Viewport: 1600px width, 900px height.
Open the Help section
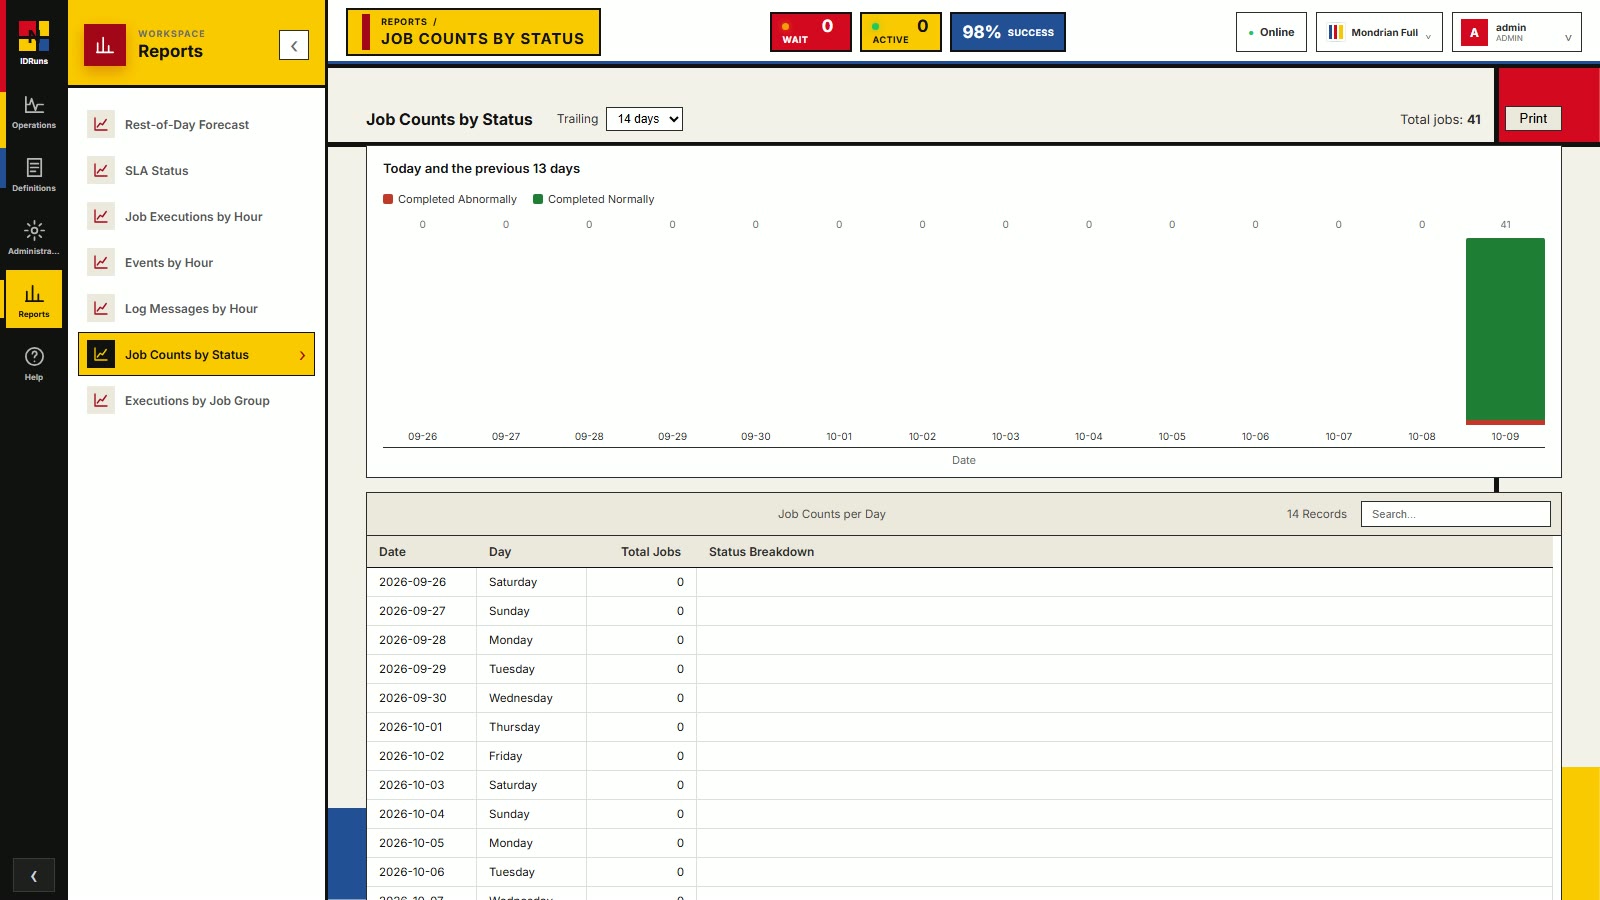click(34, 364)
